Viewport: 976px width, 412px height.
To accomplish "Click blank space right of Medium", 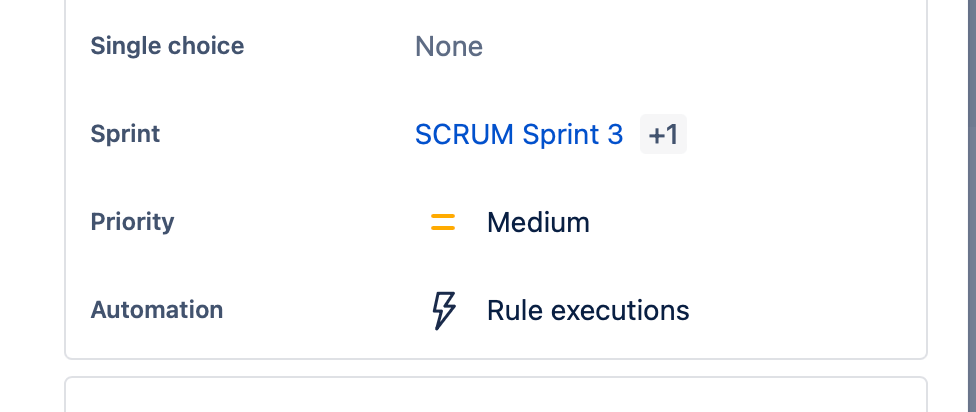I will (753, 222).
